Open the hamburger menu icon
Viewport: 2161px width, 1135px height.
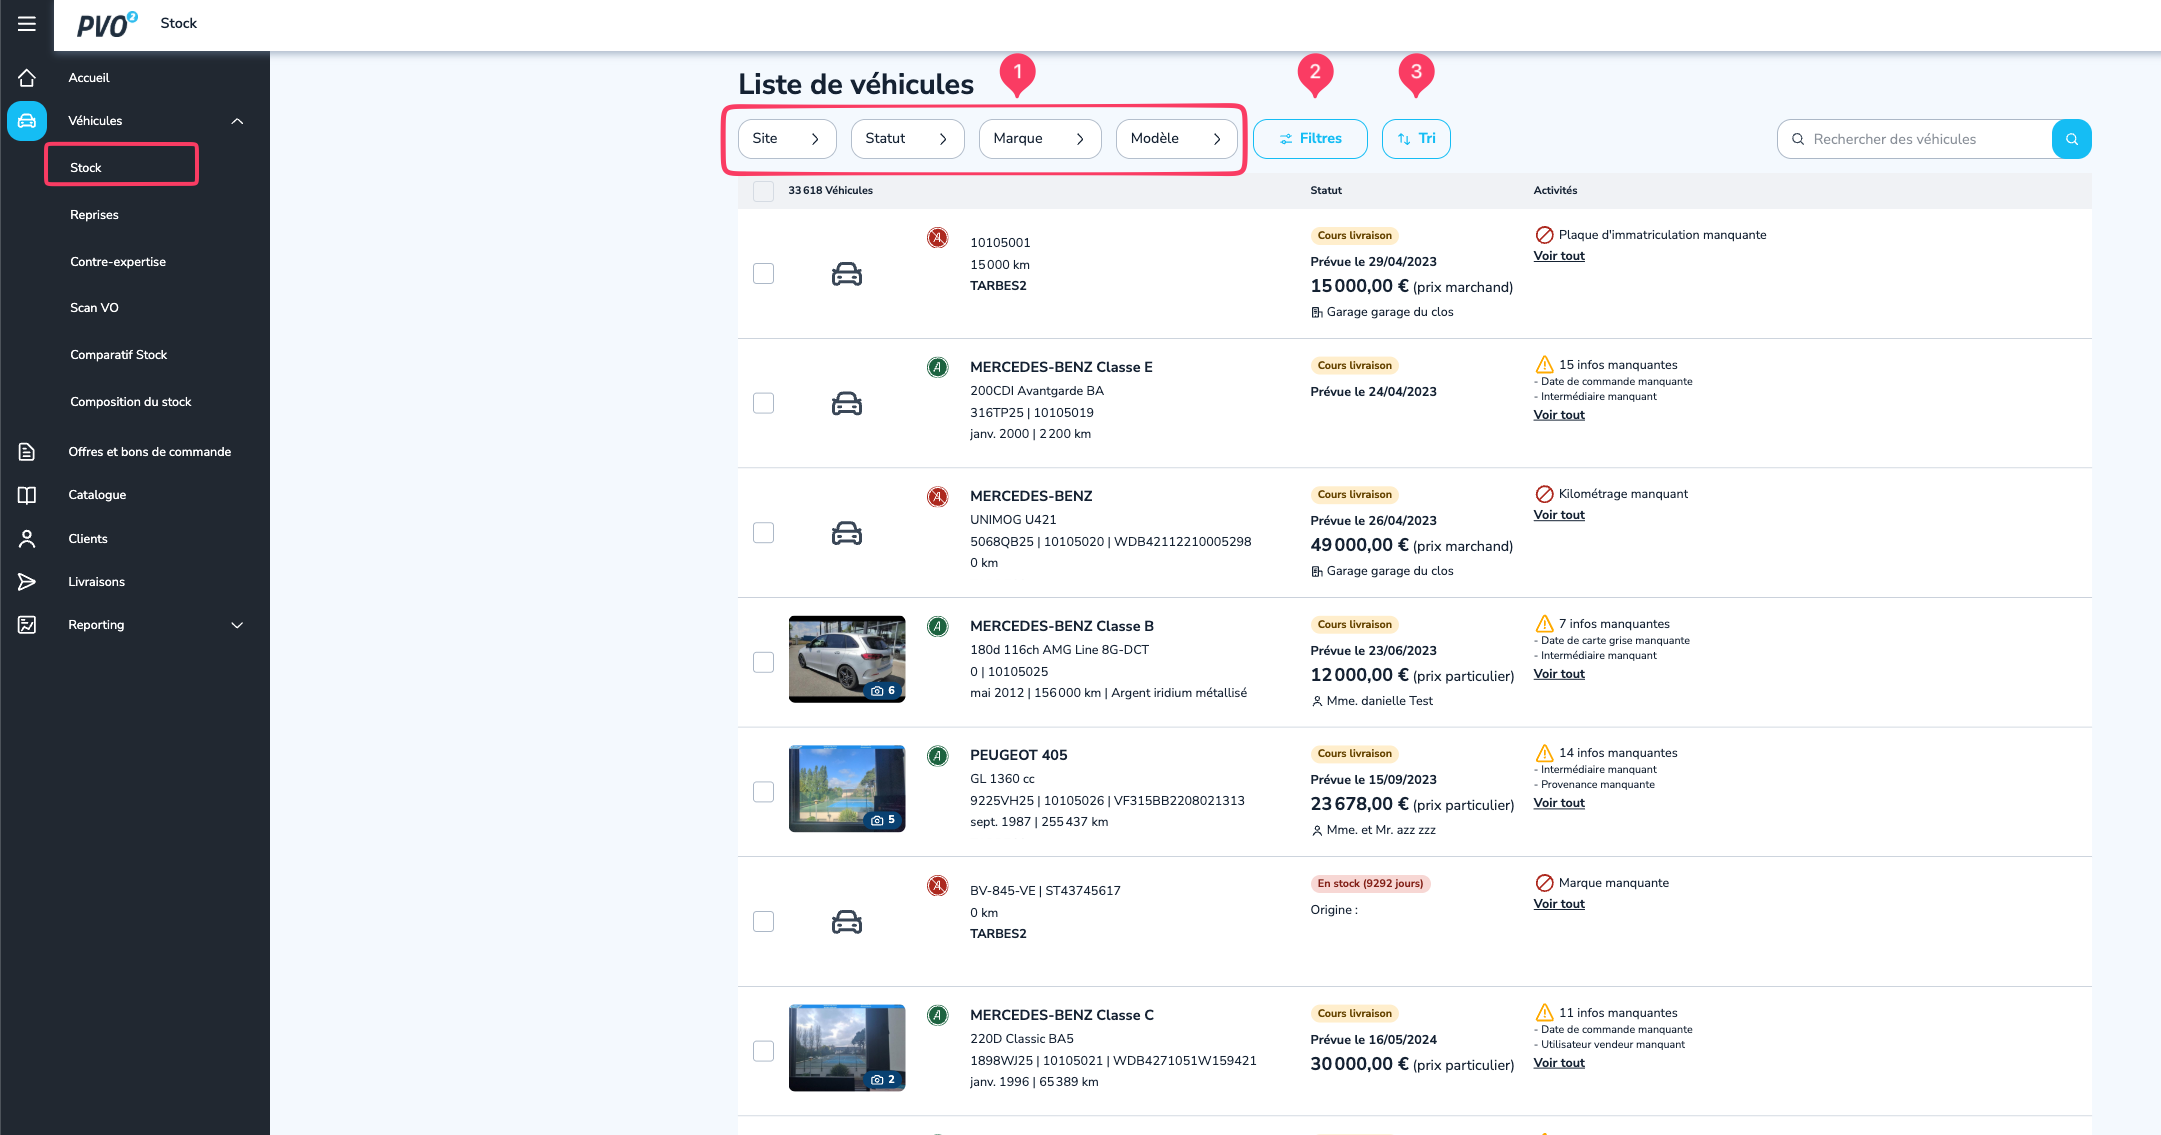tap(27, 23)
